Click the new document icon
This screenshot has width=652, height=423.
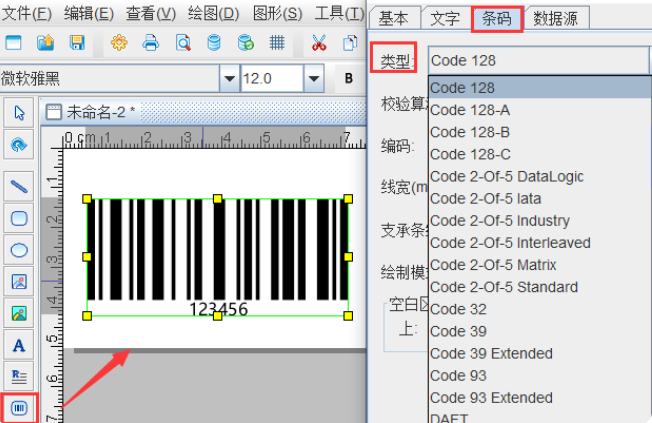[x=13, y=42]
